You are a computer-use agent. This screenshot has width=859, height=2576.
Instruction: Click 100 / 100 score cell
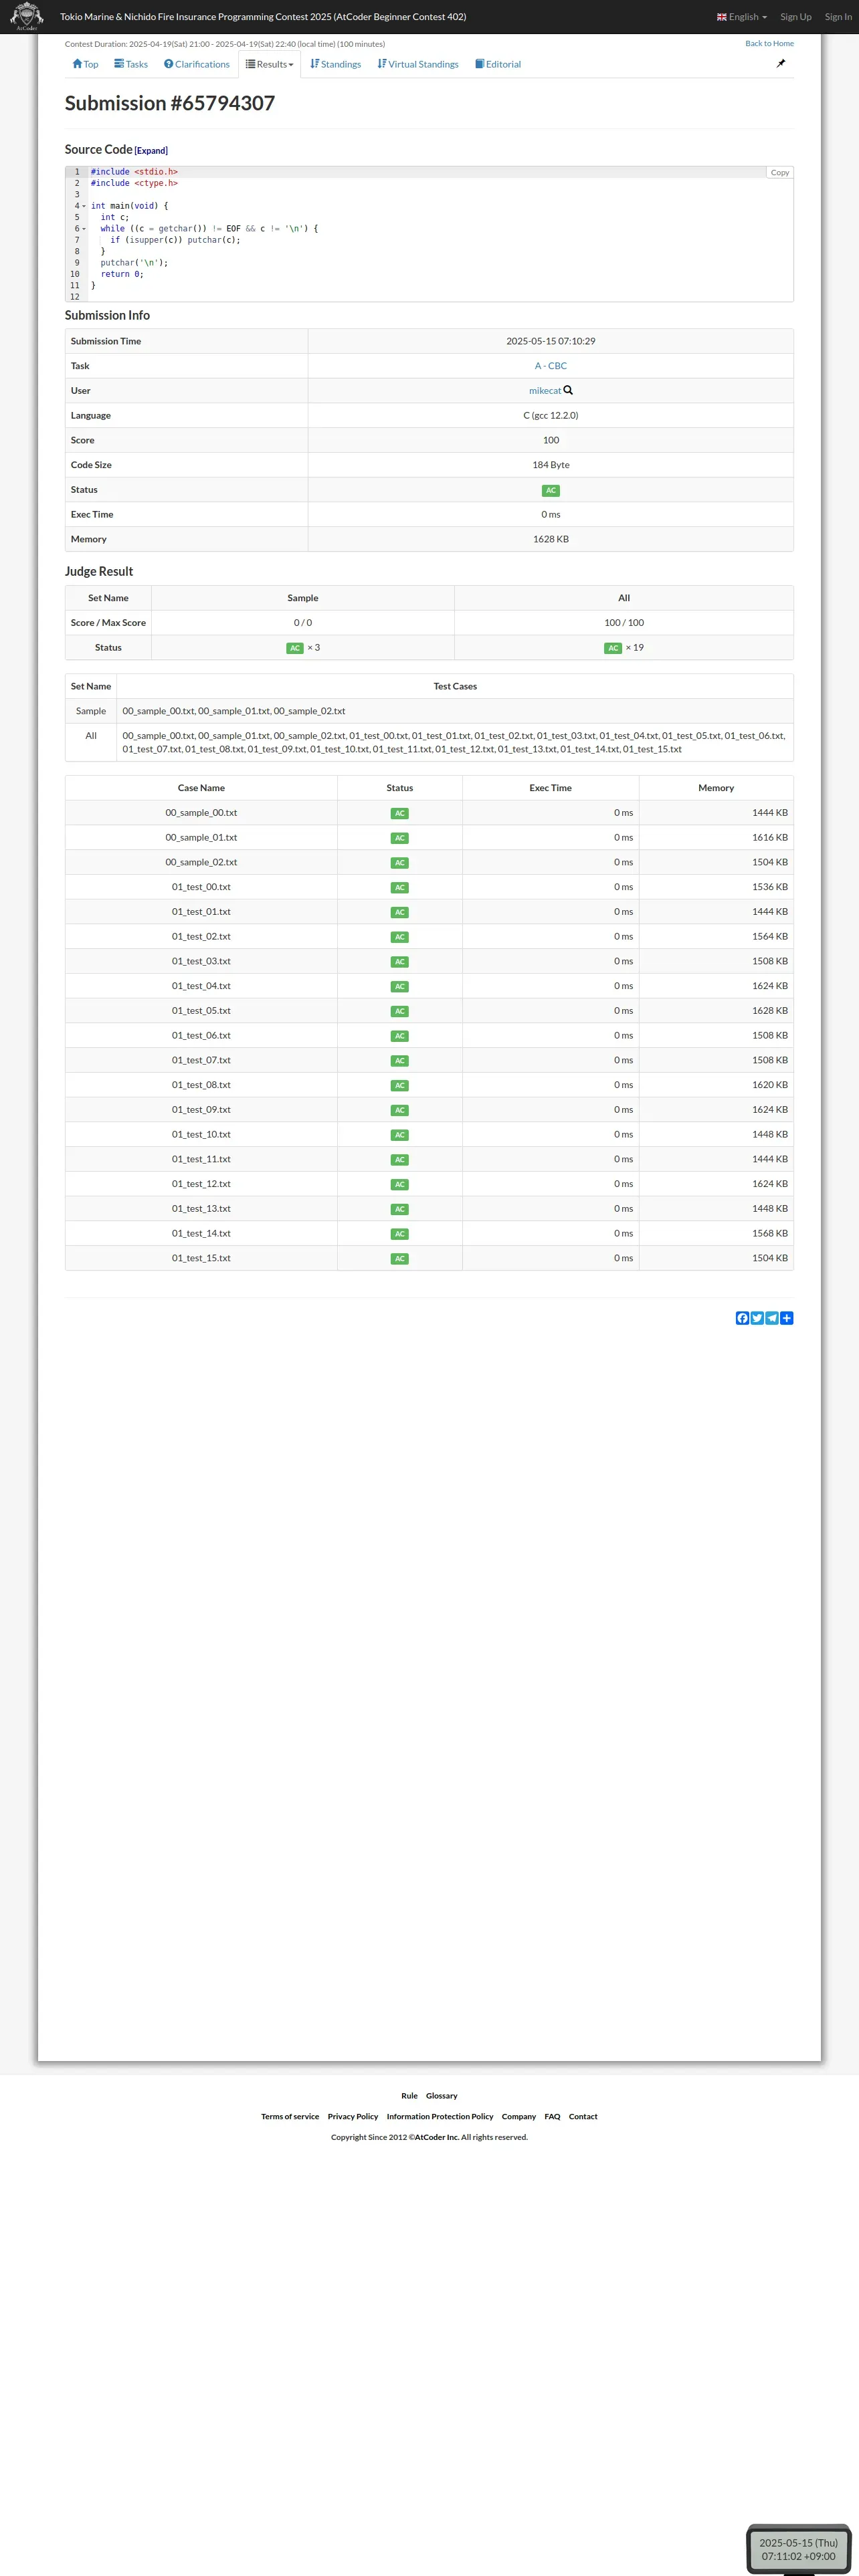(x=624, y=623)
